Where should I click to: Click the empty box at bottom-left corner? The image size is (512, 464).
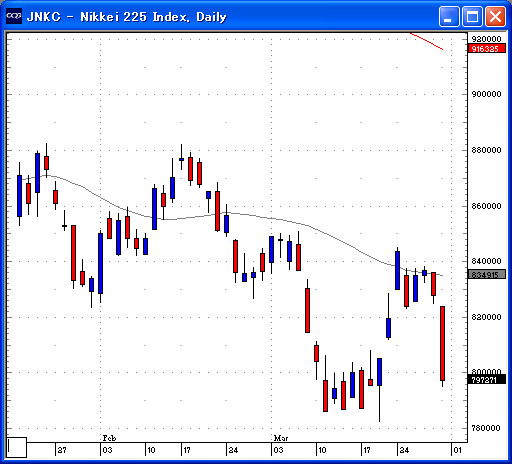pos(16,447)
